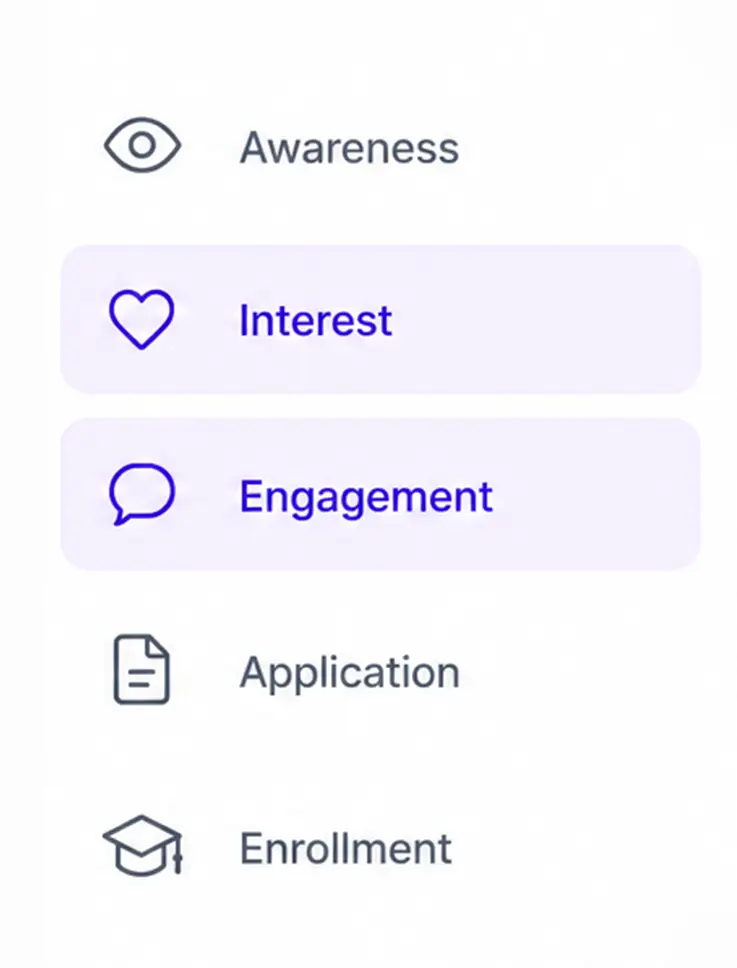Click the speech bubble Engagement icon

(x=142, y=494)
